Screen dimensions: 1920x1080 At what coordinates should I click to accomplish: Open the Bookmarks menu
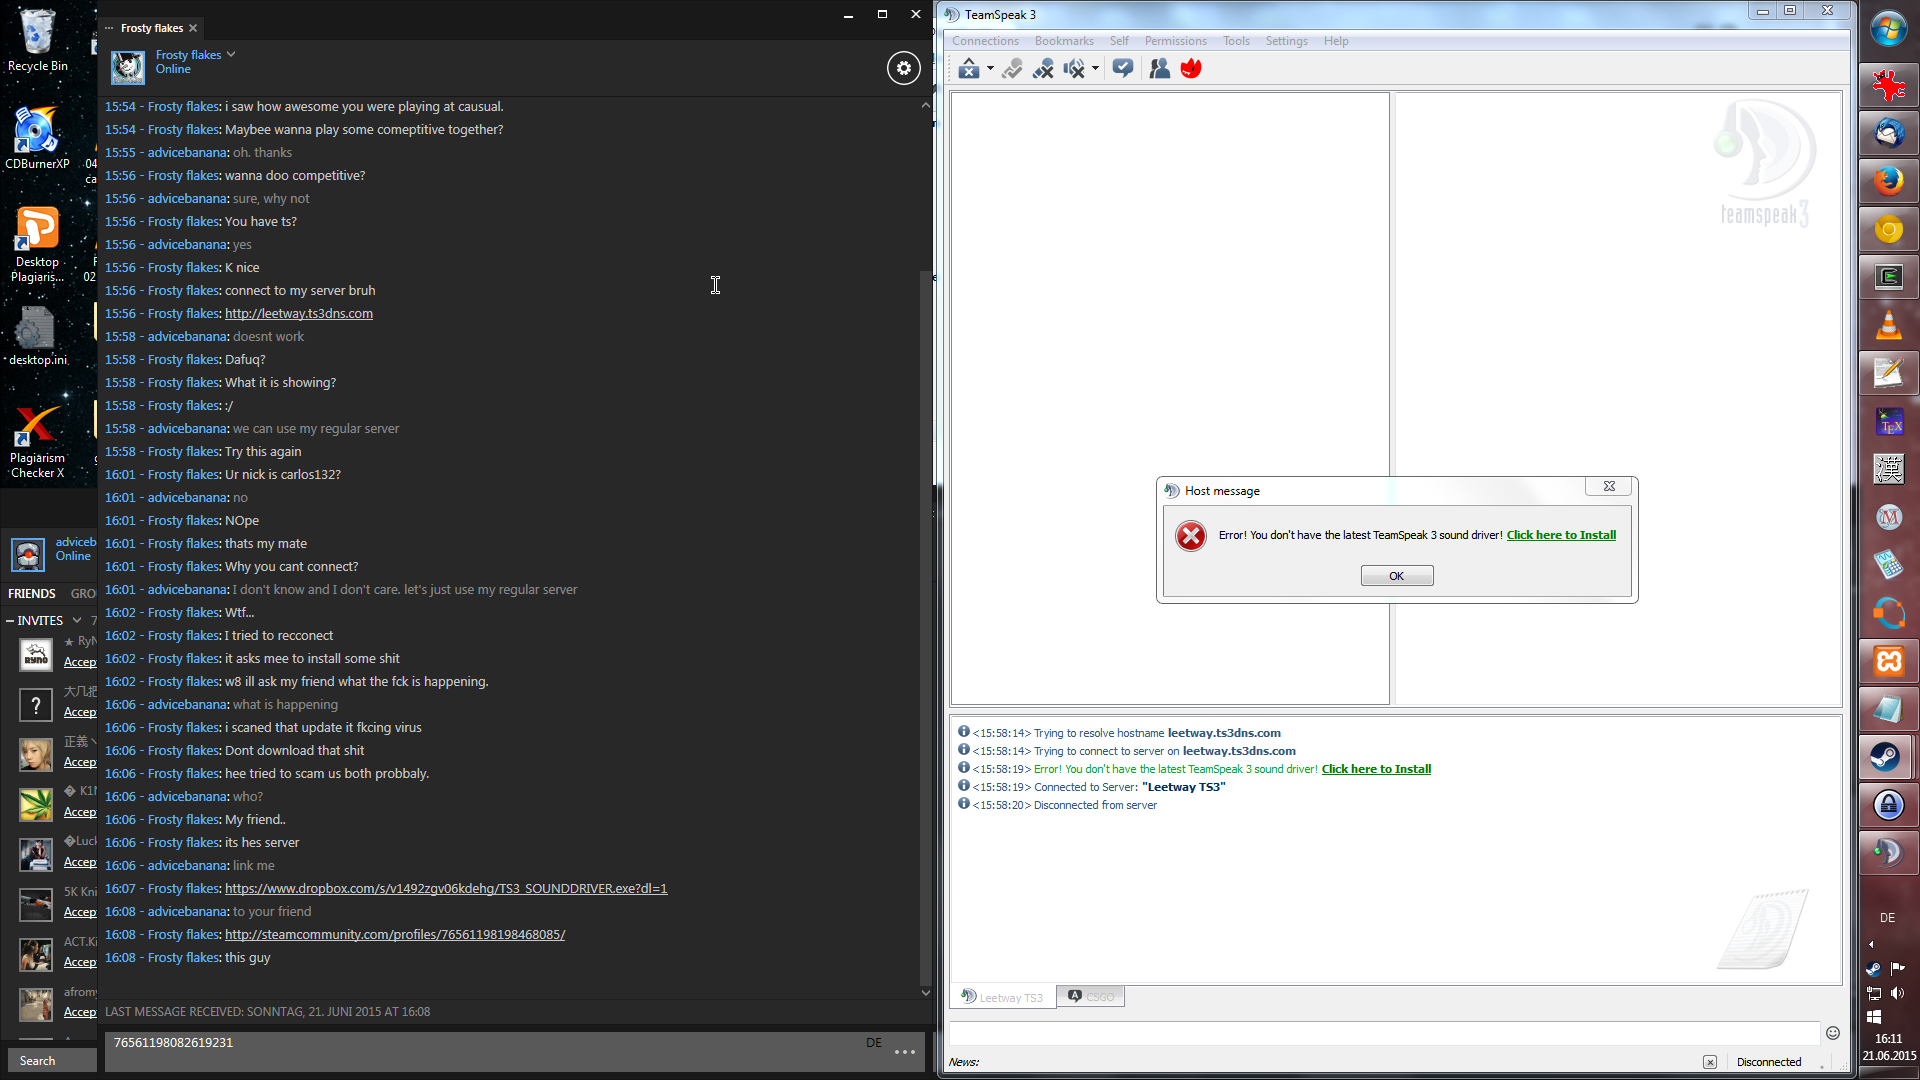coord(1063,41)
